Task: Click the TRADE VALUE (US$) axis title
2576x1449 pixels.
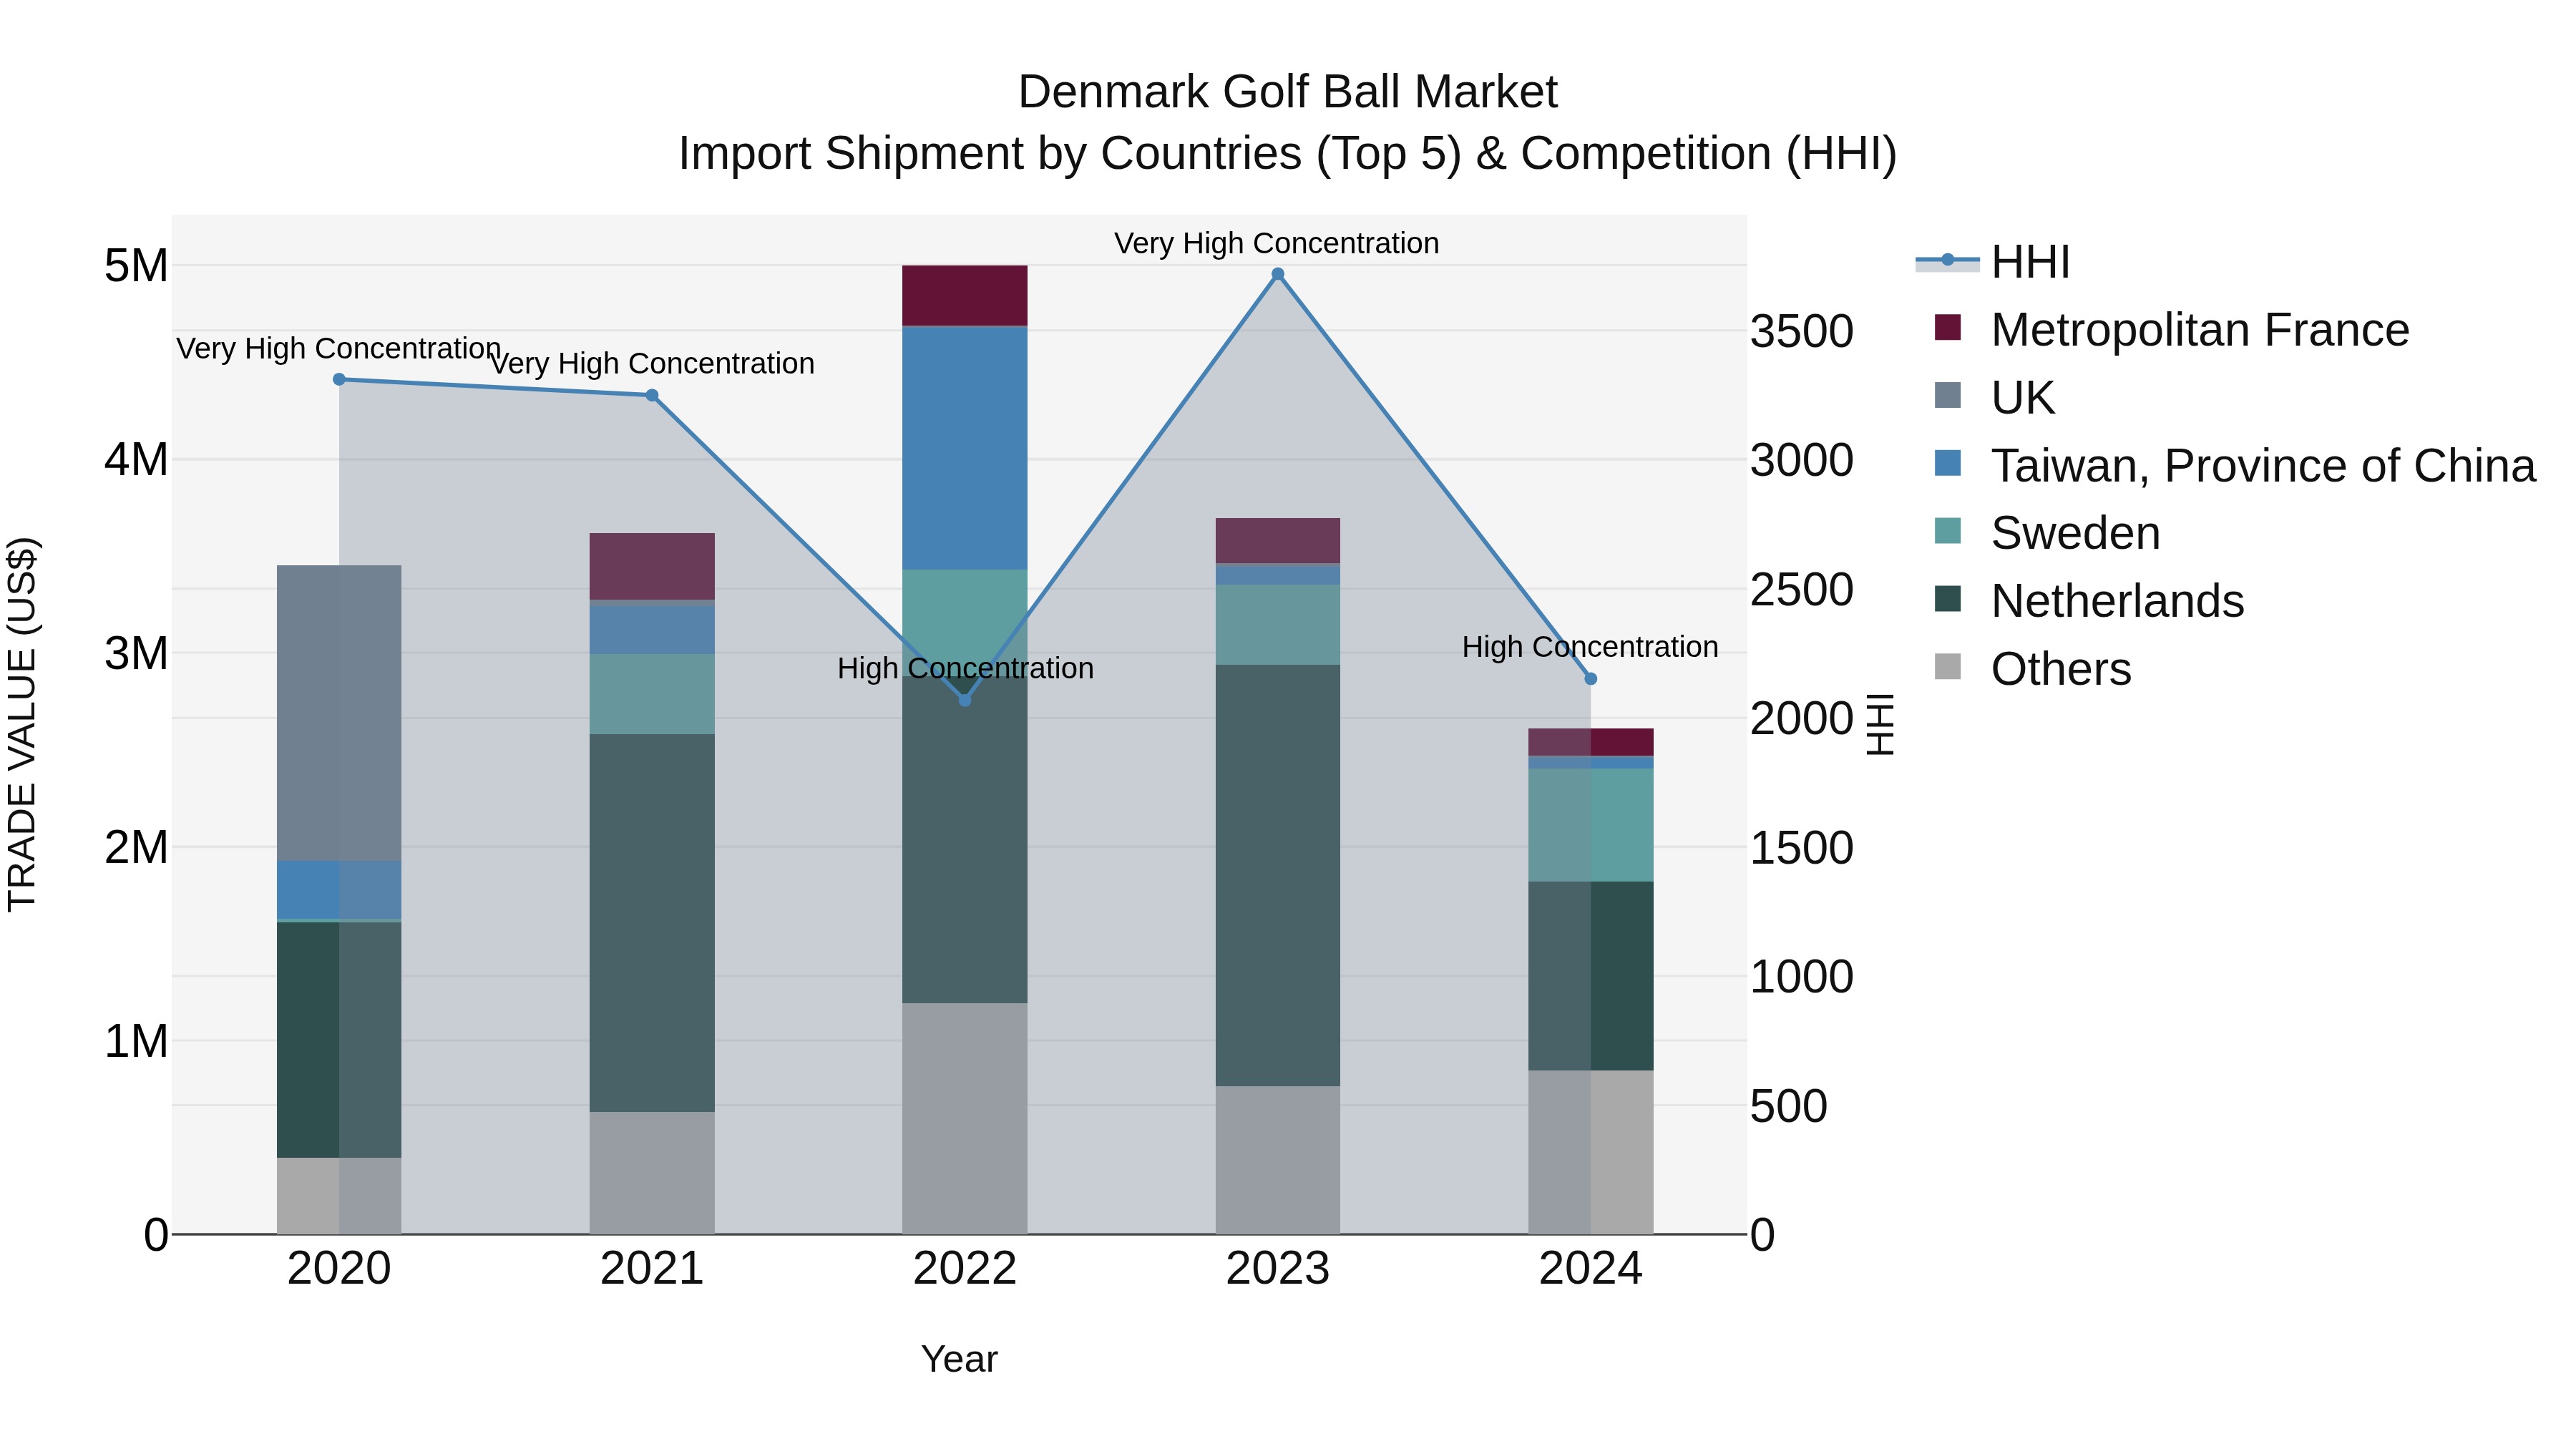Action: point(22,724)
